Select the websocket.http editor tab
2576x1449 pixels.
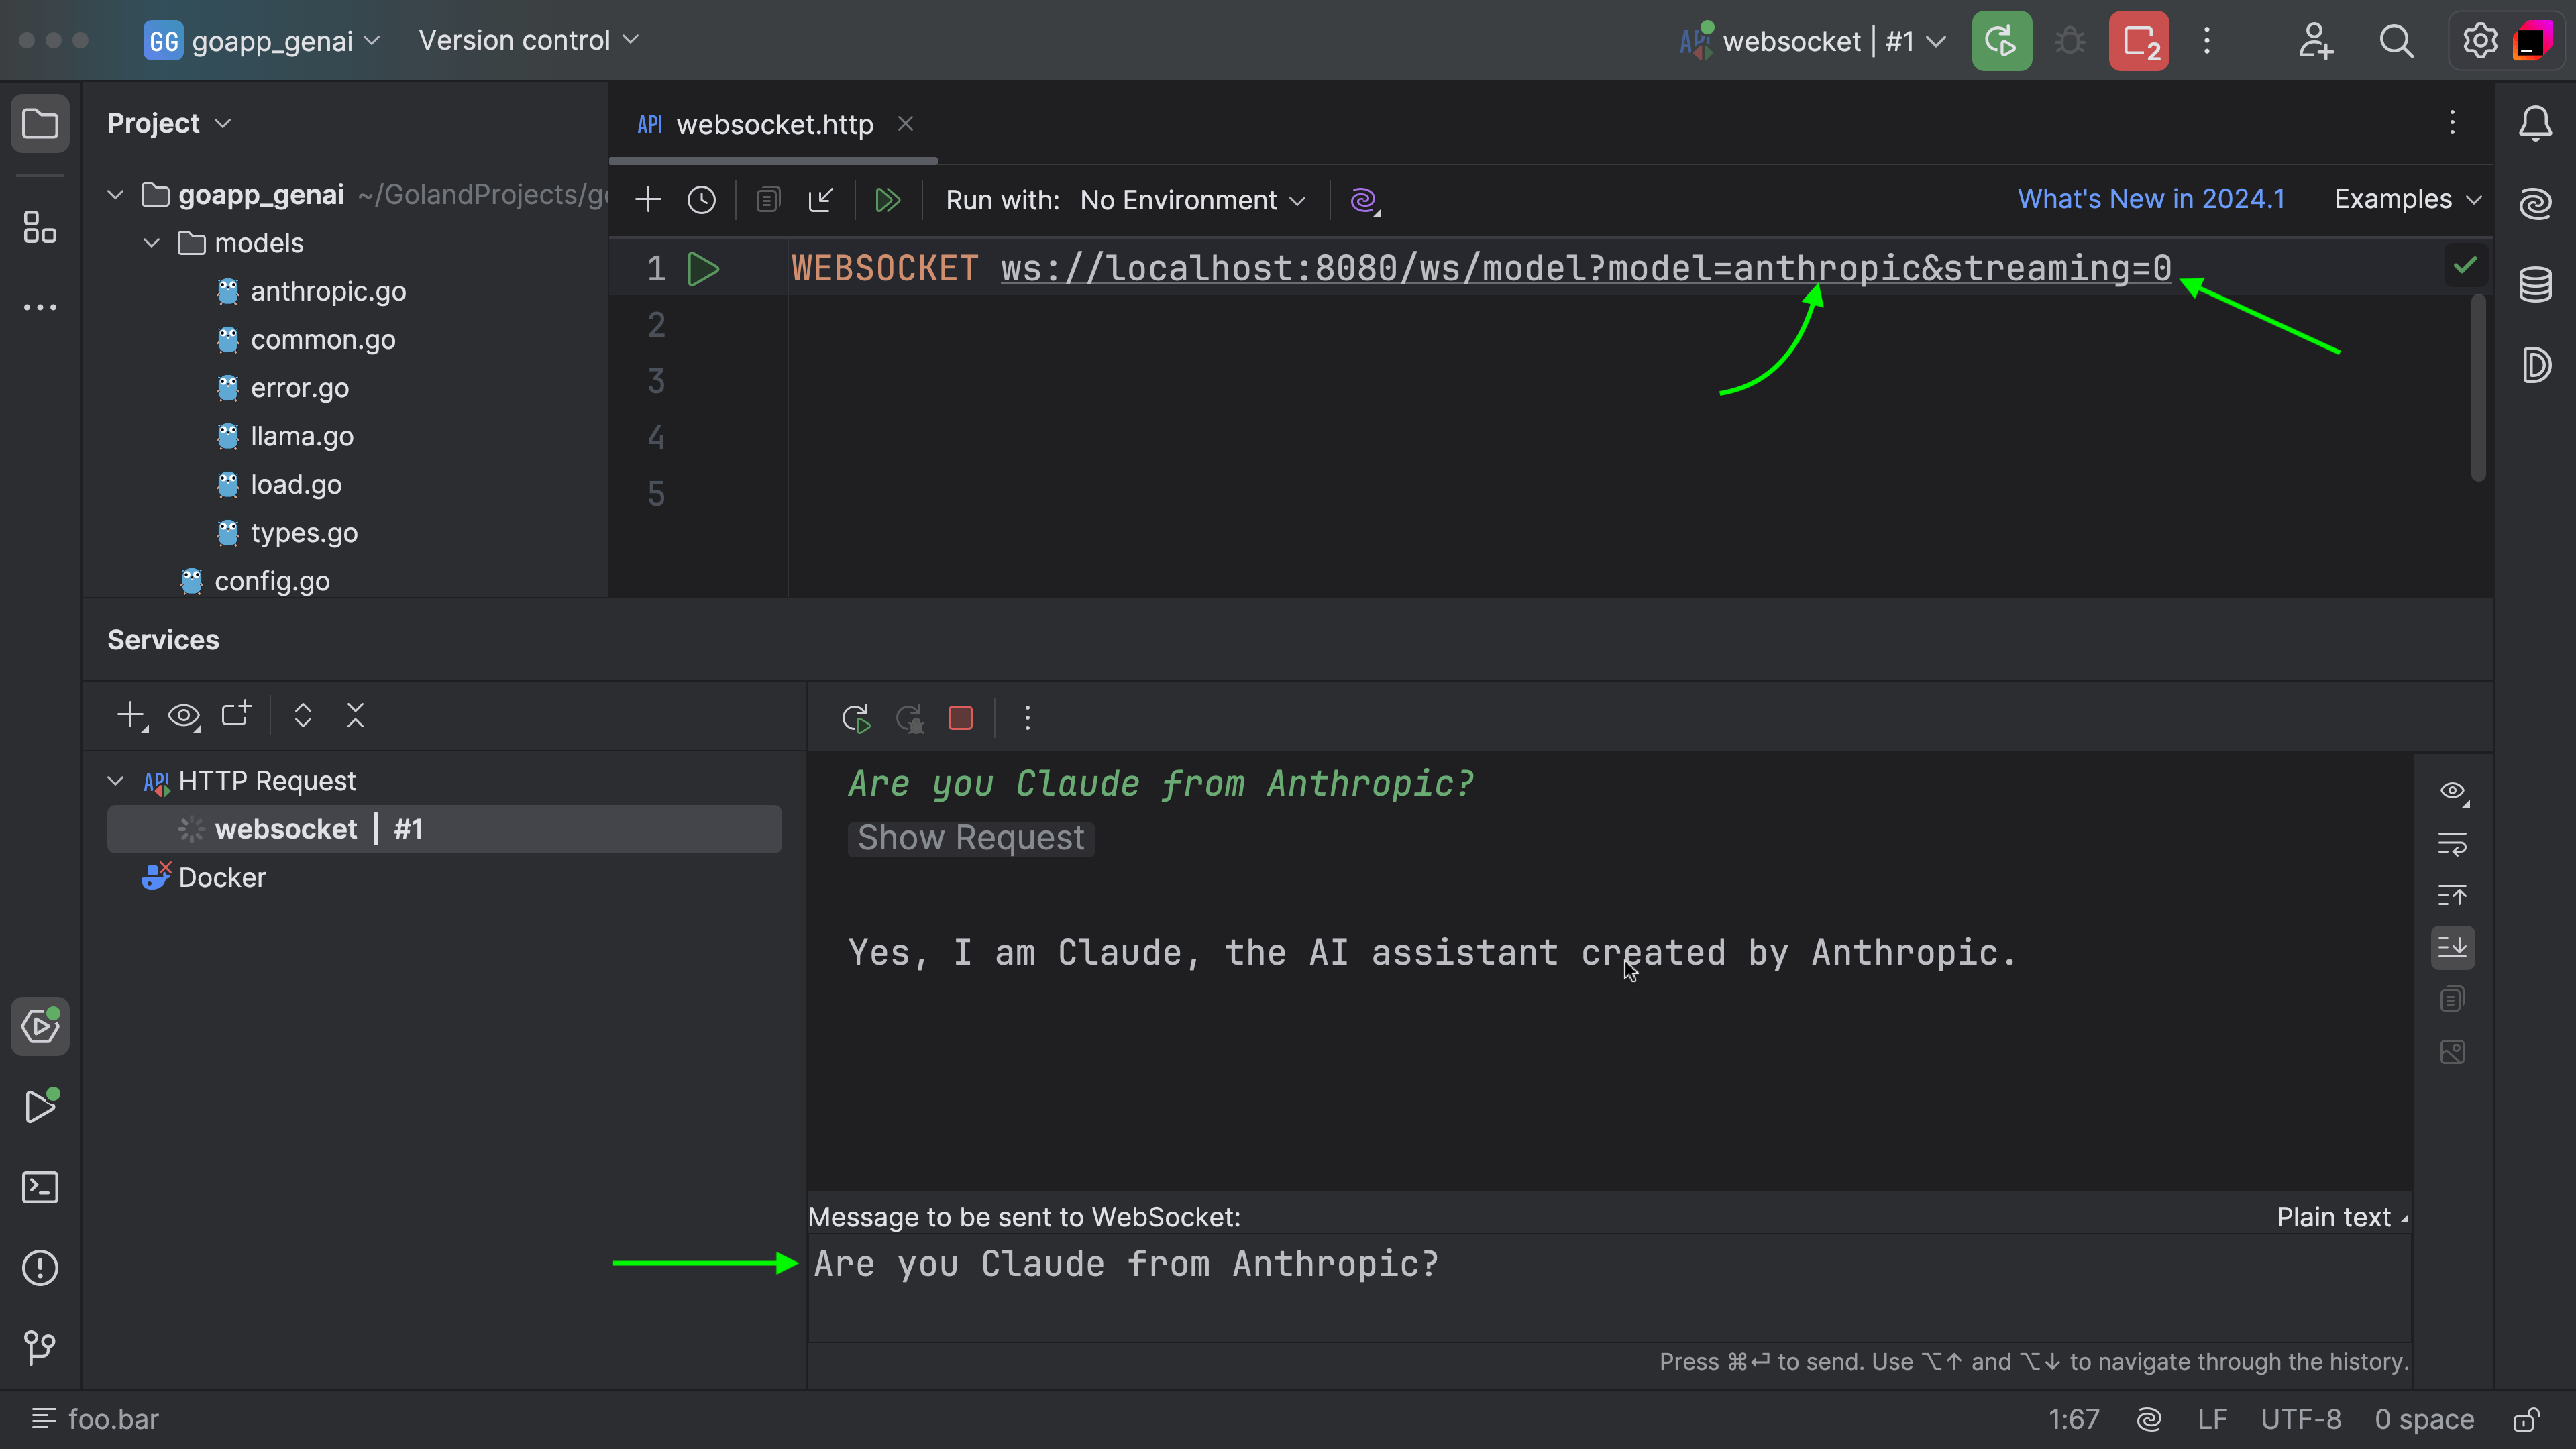tap(774, 124)
